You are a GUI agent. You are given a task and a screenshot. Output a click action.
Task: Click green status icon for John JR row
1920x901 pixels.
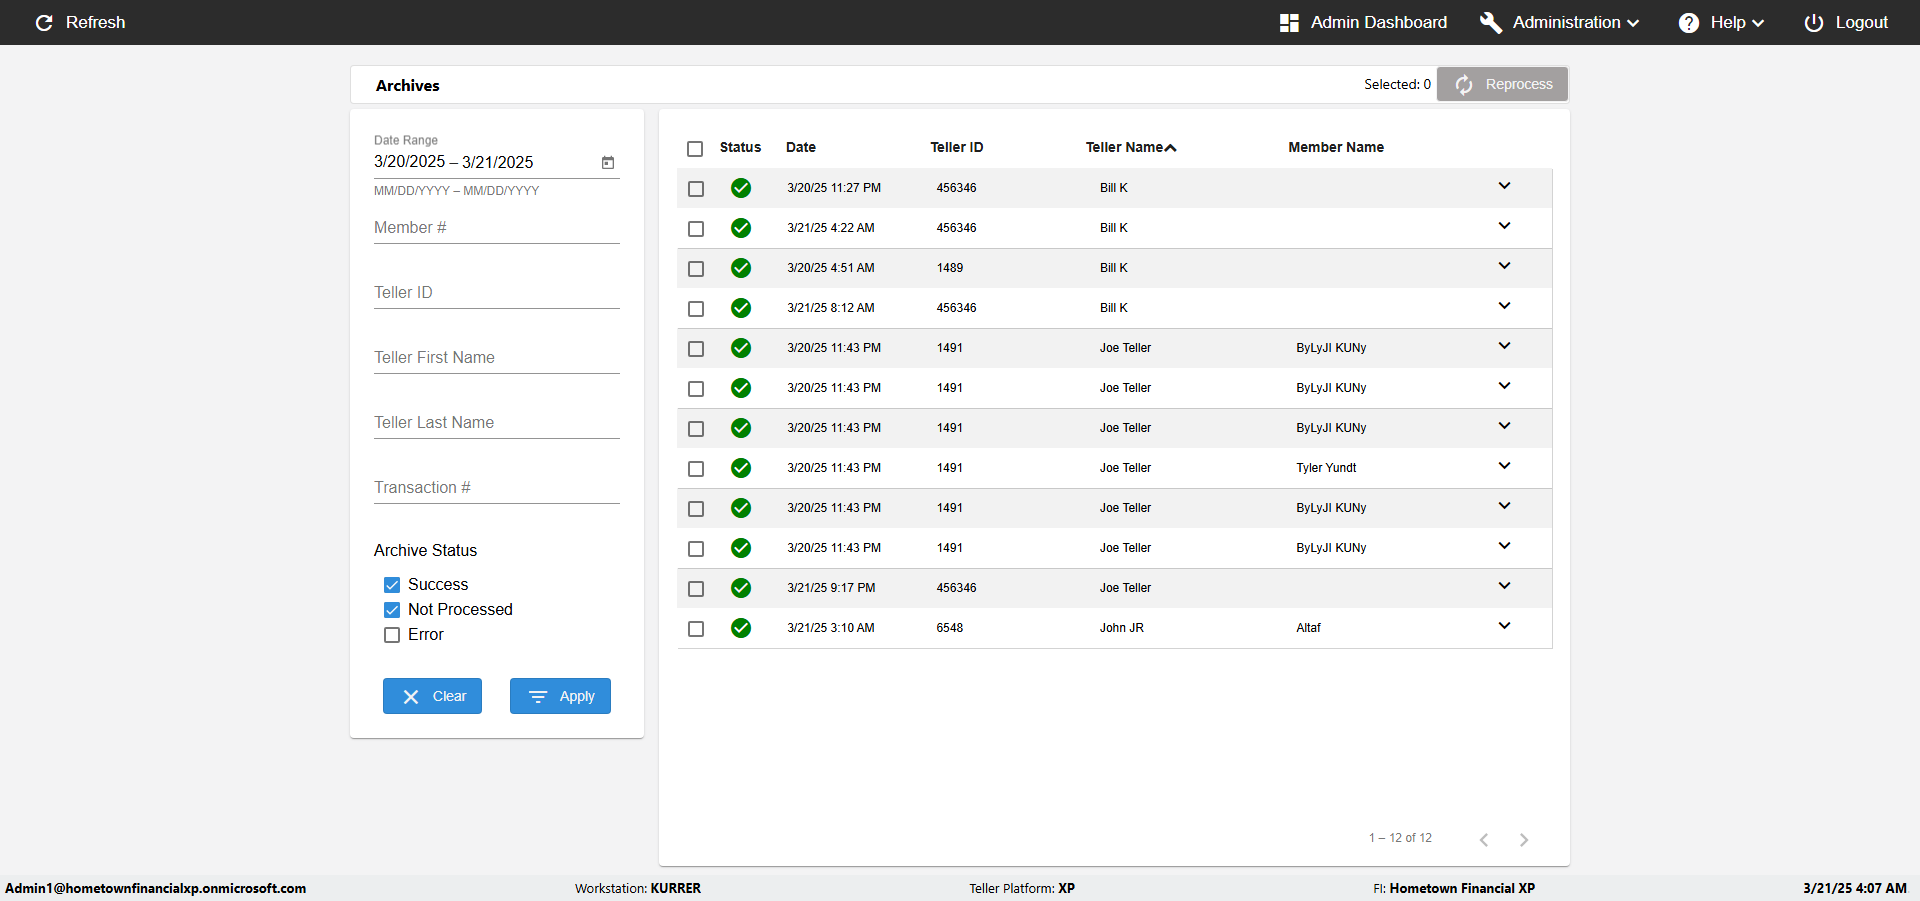(x=740, y=628)
